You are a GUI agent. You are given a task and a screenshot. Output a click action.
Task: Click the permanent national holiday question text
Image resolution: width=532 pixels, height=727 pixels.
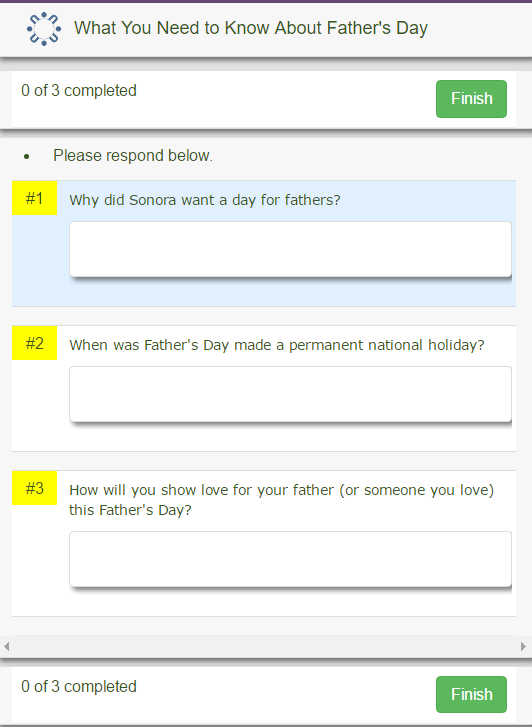pyautogui.click(x=277, y=345)
